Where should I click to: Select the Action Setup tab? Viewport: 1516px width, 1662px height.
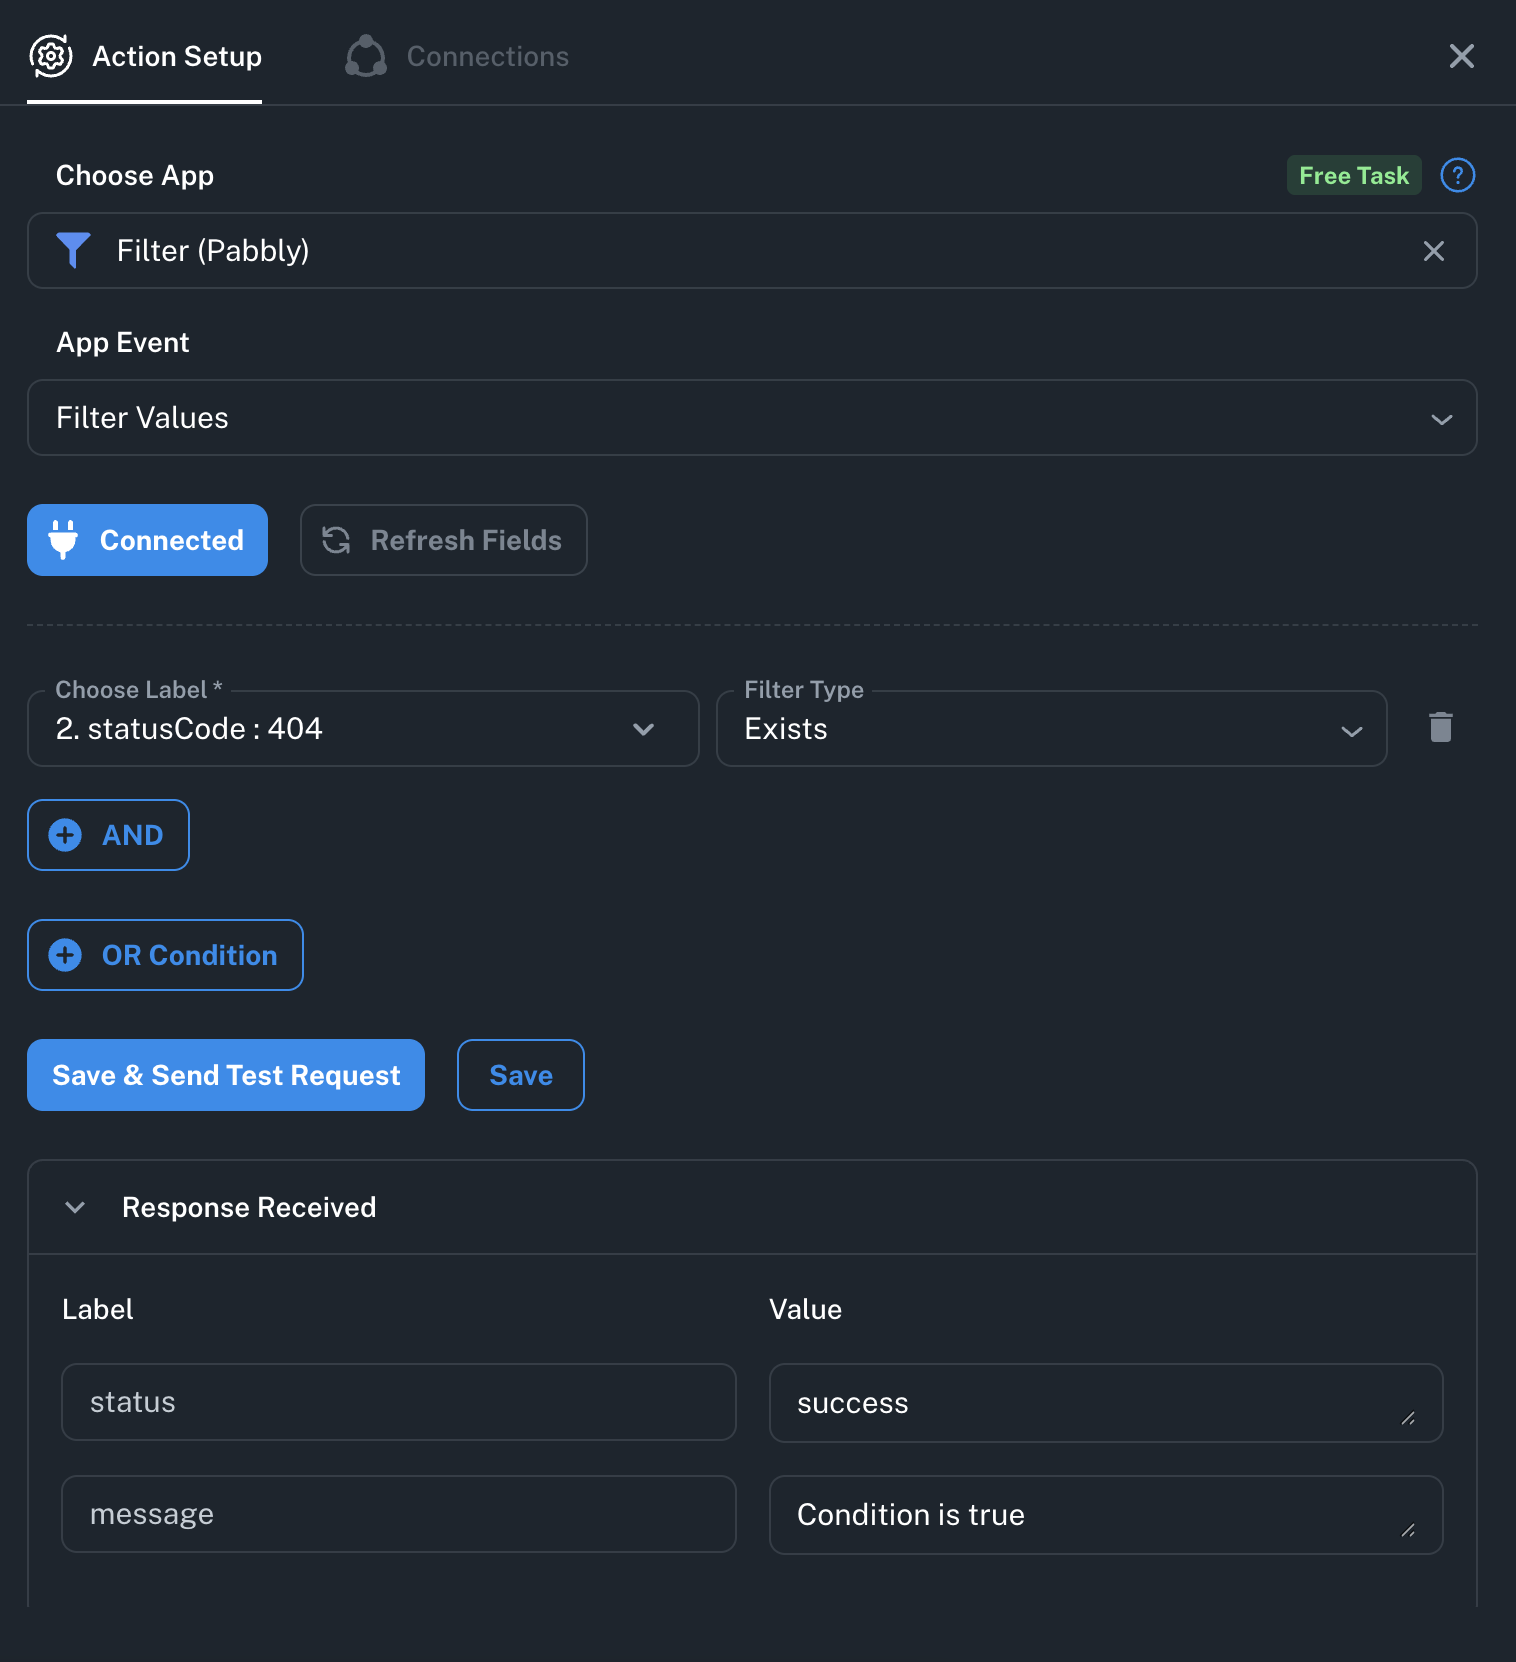pyautogui.click(x=176, y=57)
